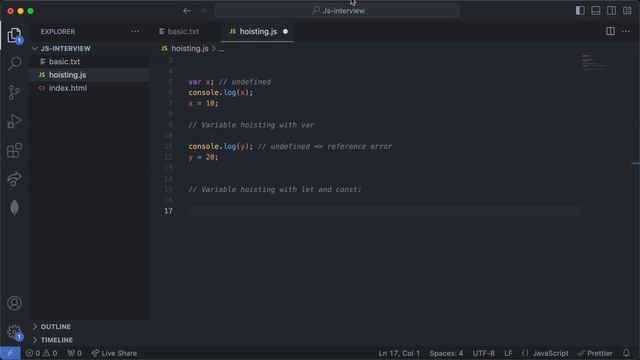Click UTF-8 encoding in status bar
The height and width of the screenshot is (360, 640).
[483, 353]
